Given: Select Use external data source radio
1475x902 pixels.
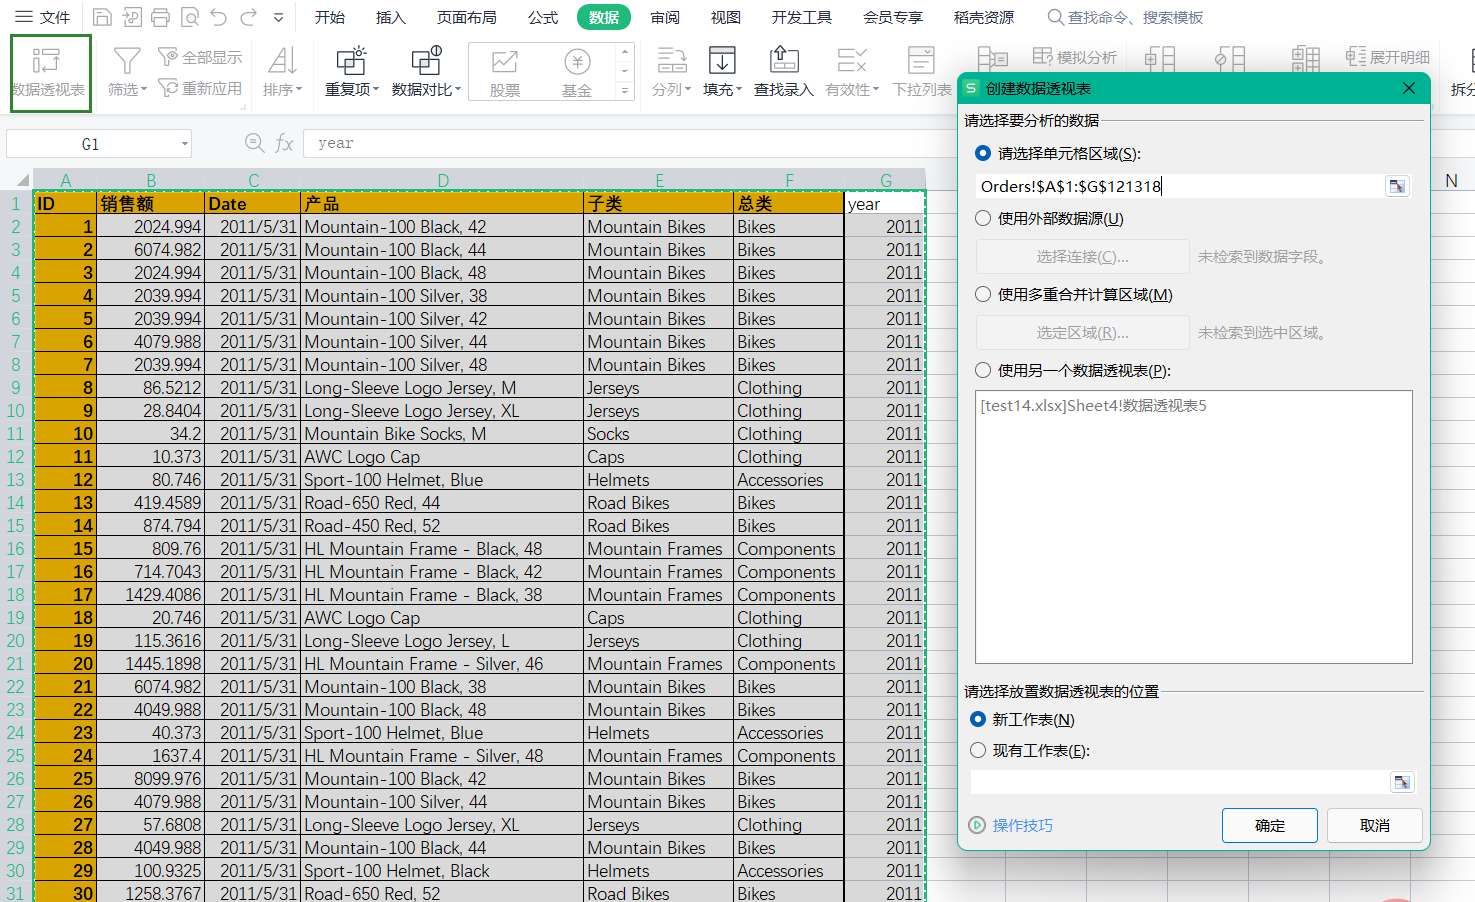Looking at the screenshot, I should [983, 218].
